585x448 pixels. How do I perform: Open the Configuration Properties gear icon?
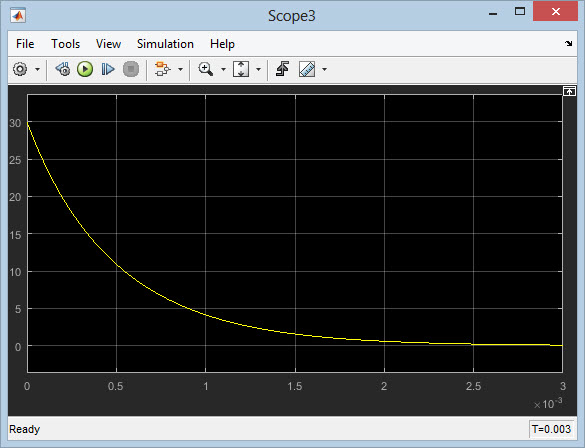20,69
